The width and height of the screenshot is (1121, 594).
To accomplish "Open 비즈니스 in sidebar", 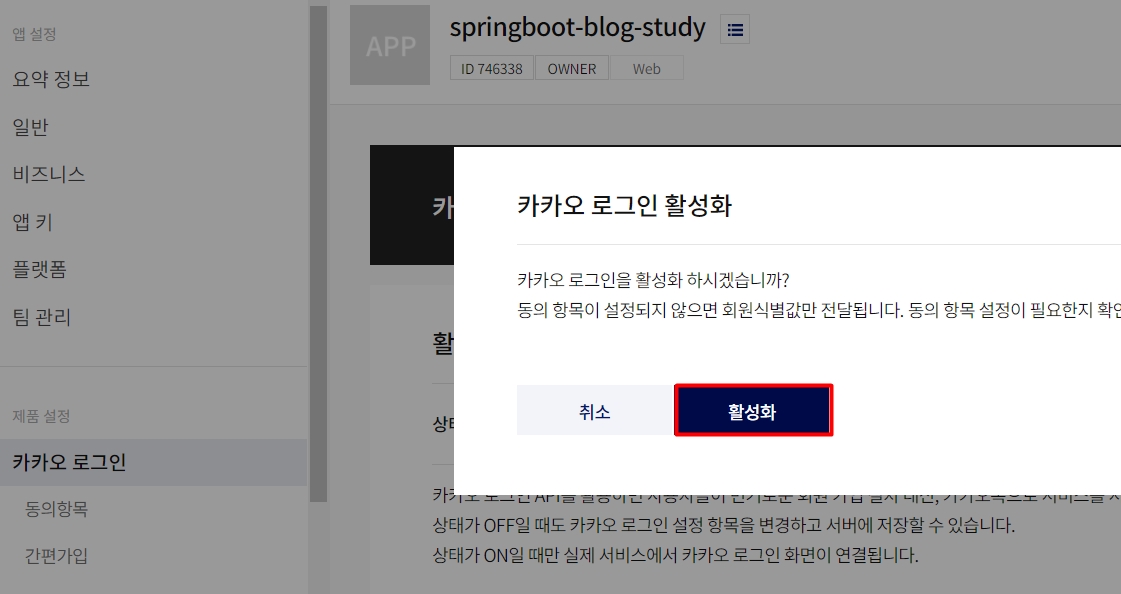I will pos(49,174).
